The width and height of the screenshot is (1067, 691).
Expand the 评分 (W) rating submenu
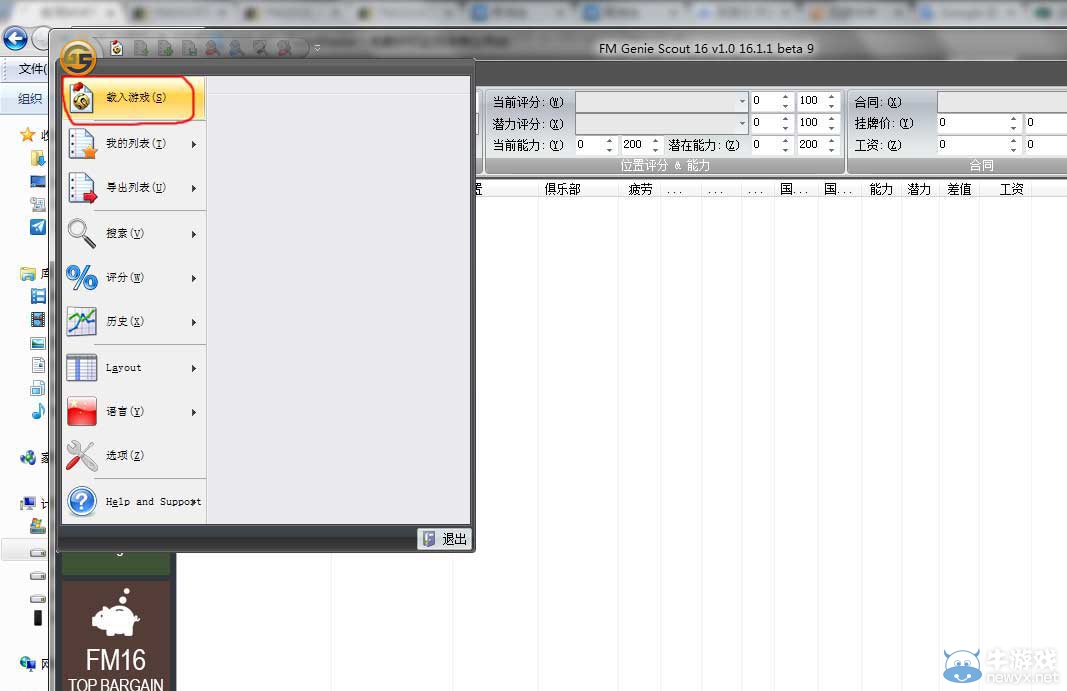pos(134,278)
